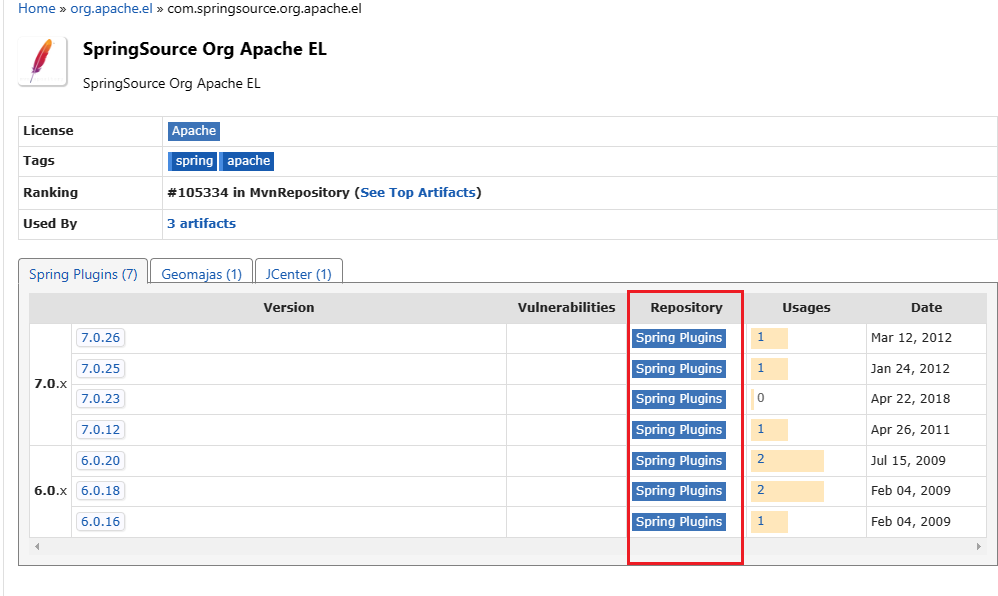The width and height of the screenshot is (998, 596).
Task: Open version 6.0.18
Action: pos(101,491)
